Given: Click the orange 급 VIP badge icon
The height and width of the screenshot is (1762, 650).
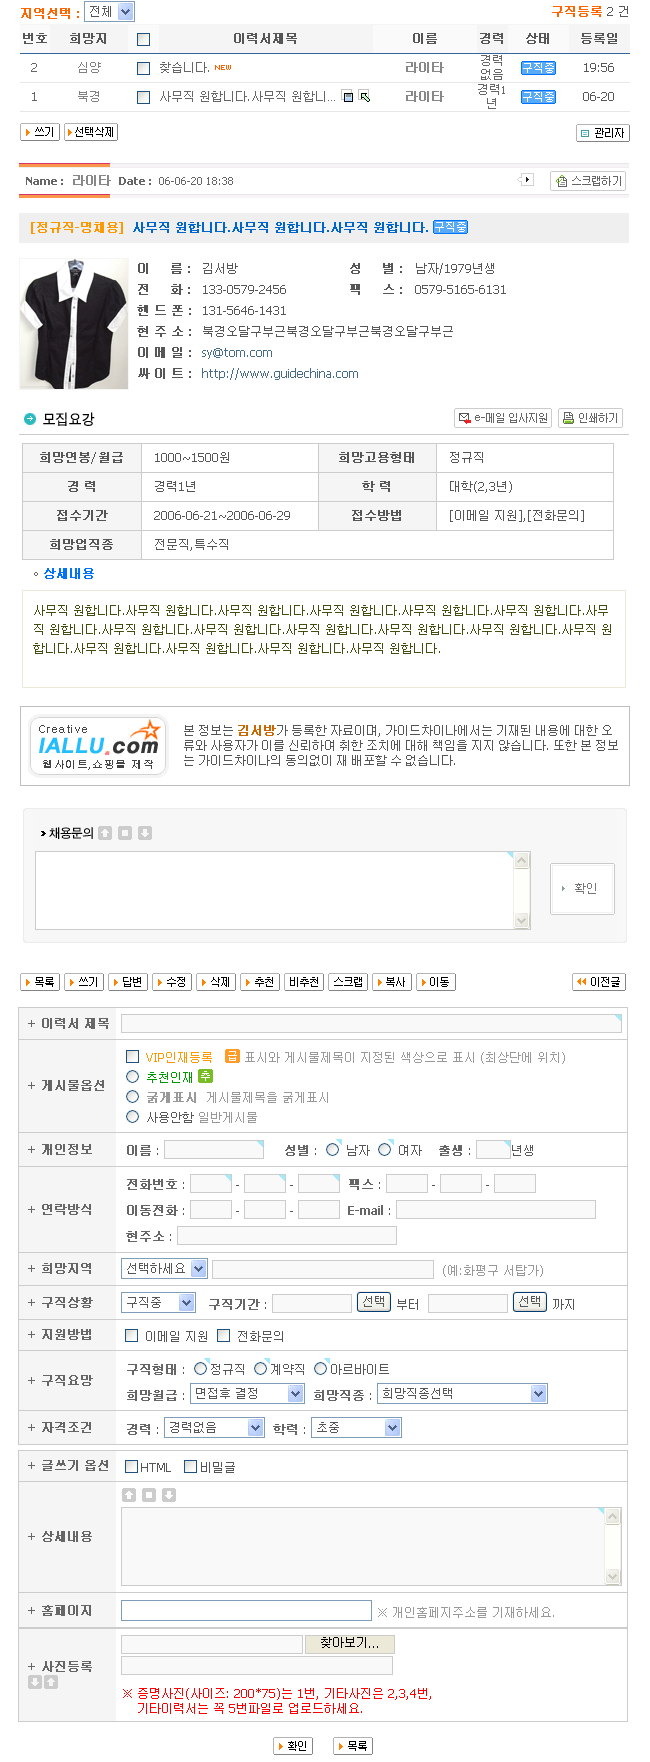Looking at the screenshot, I should click(232, 1056).
